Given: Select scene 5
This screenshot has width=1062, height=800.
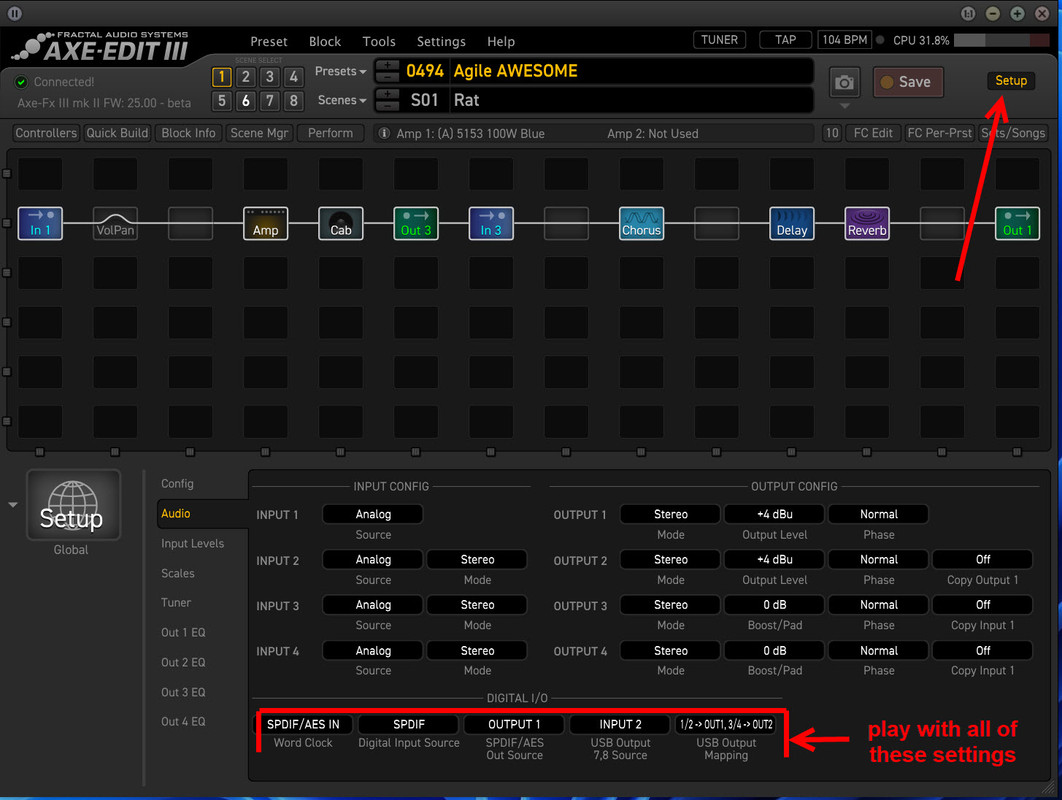Looking at the screenshot, I should coord(221,101).
